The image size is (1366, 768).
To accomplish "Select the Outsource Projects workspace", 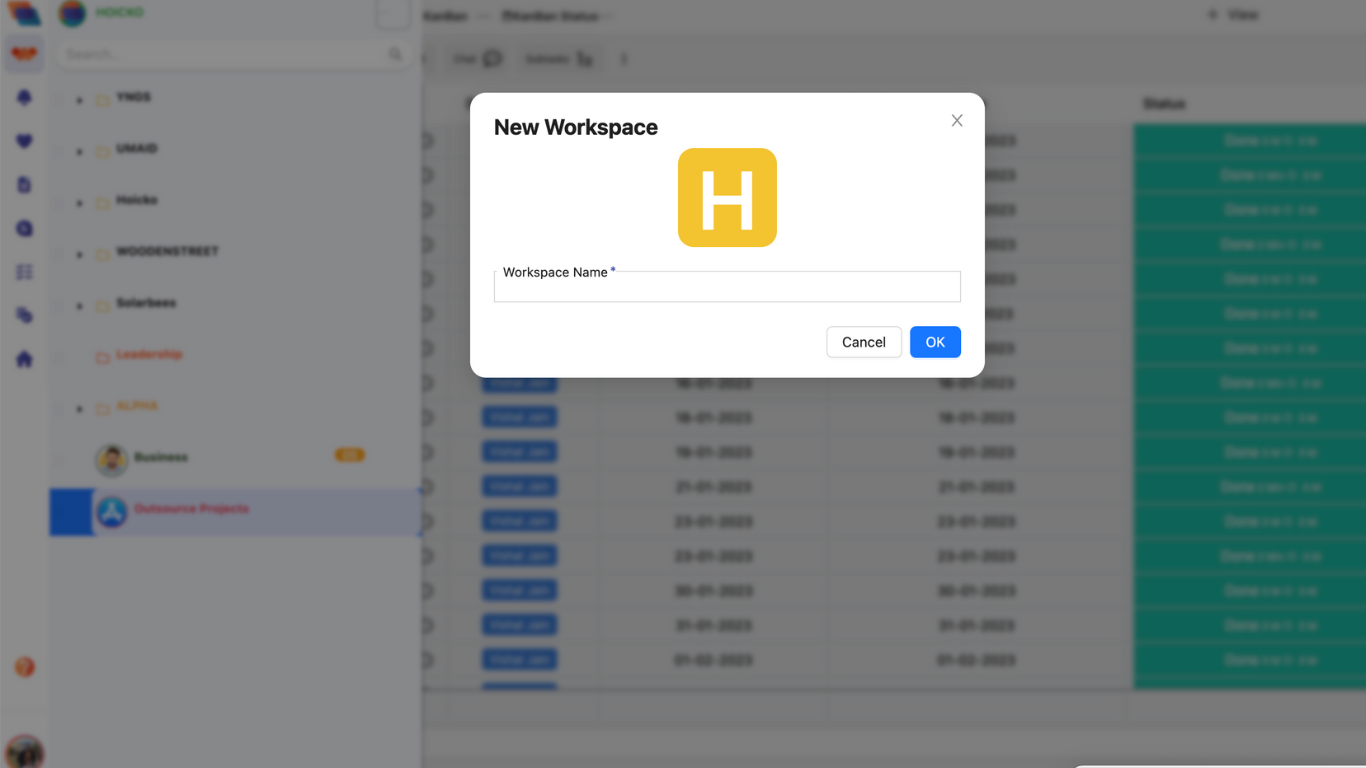I will click(x=191, y=509).
